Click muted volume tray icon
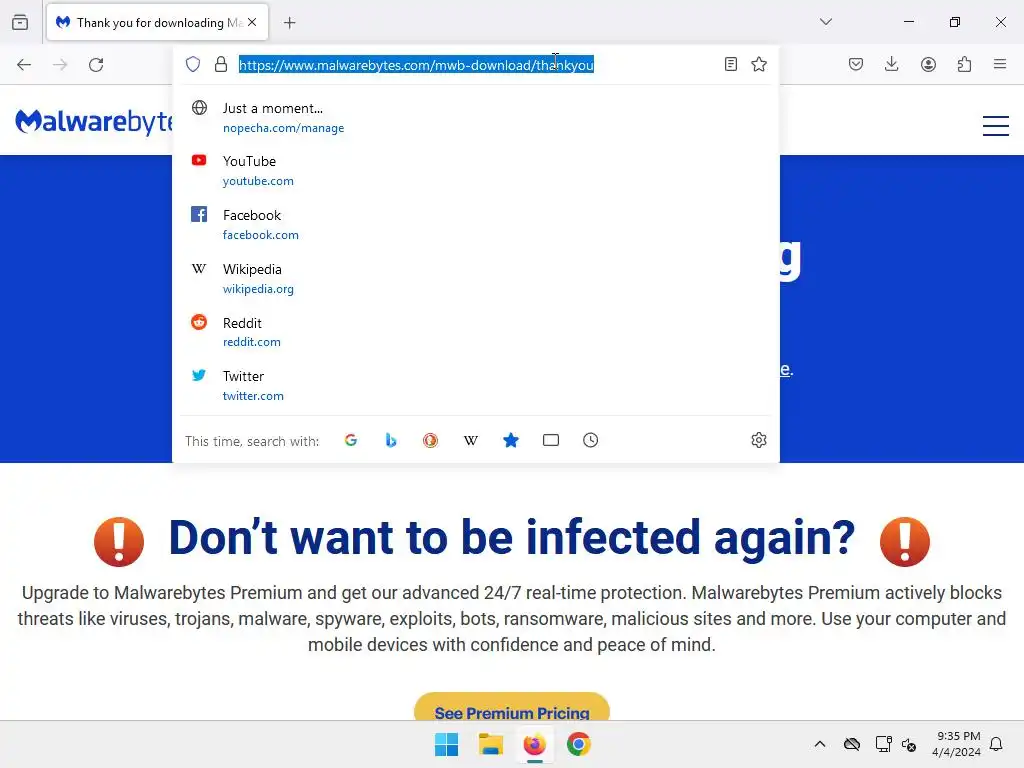This screenshot has width=1024, height=768. pyautogui.click(x=909, y=744)
